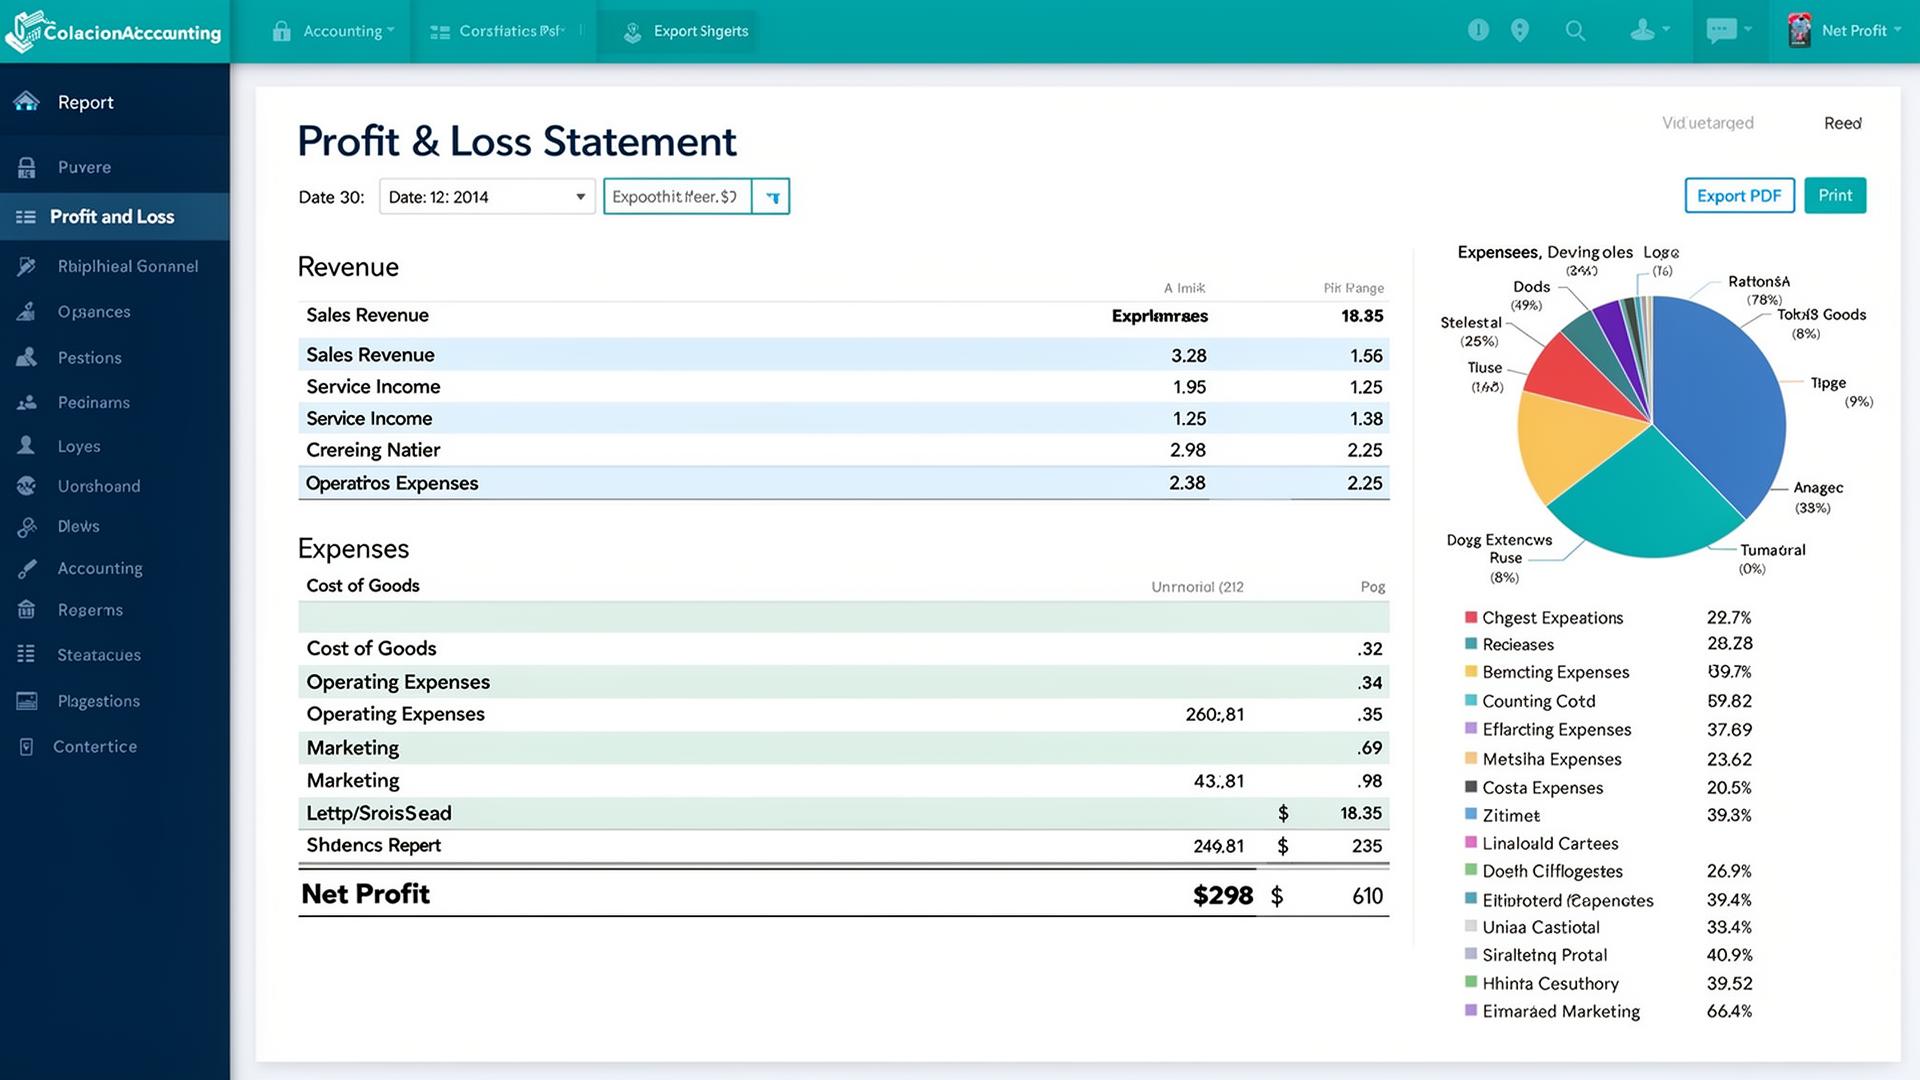
Task: Click the Contertice clipboard icon
Action: (x=27, y=746)
